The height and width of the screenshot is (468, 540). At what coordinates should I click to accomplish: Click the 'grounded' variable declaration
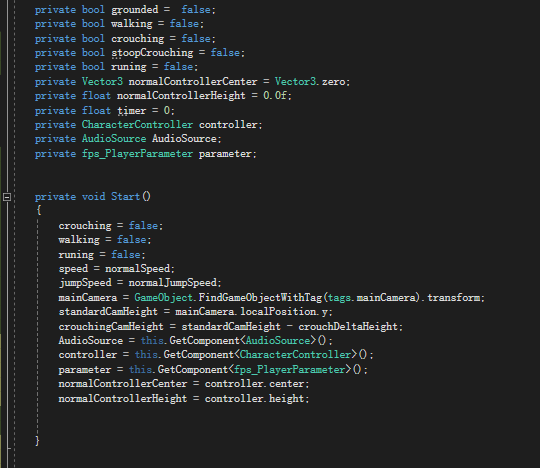(x=135, y=10)
